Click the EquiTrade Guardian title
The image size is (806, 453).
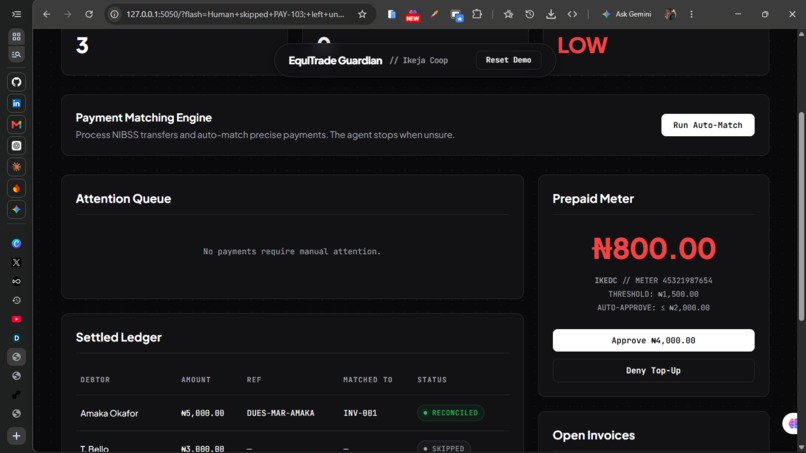[x=335, y=60]
